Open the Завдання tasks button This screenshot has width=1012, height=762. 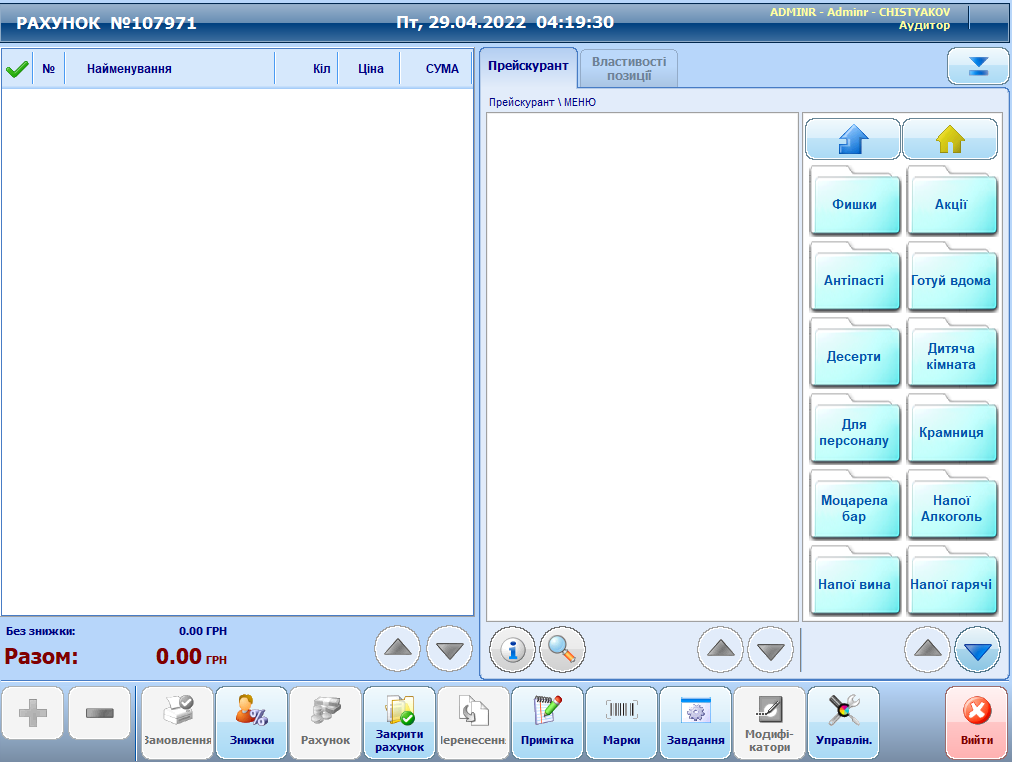point(695,723)
